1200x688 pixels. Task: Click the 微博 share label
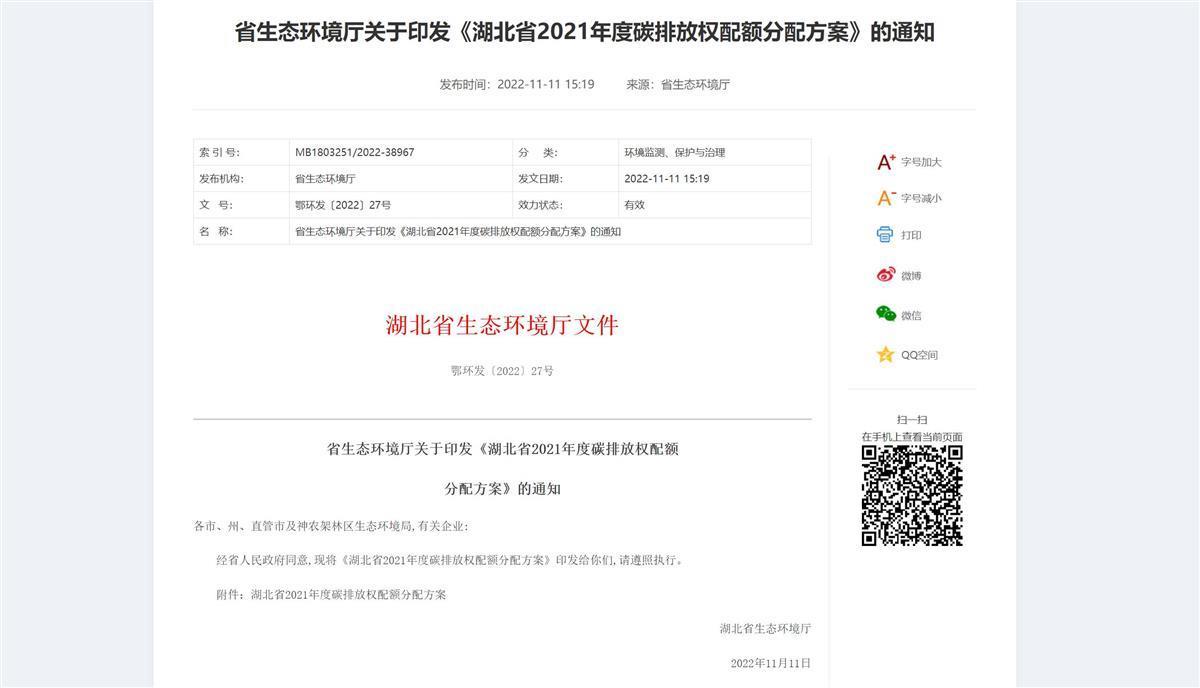[x=911, y=276]
